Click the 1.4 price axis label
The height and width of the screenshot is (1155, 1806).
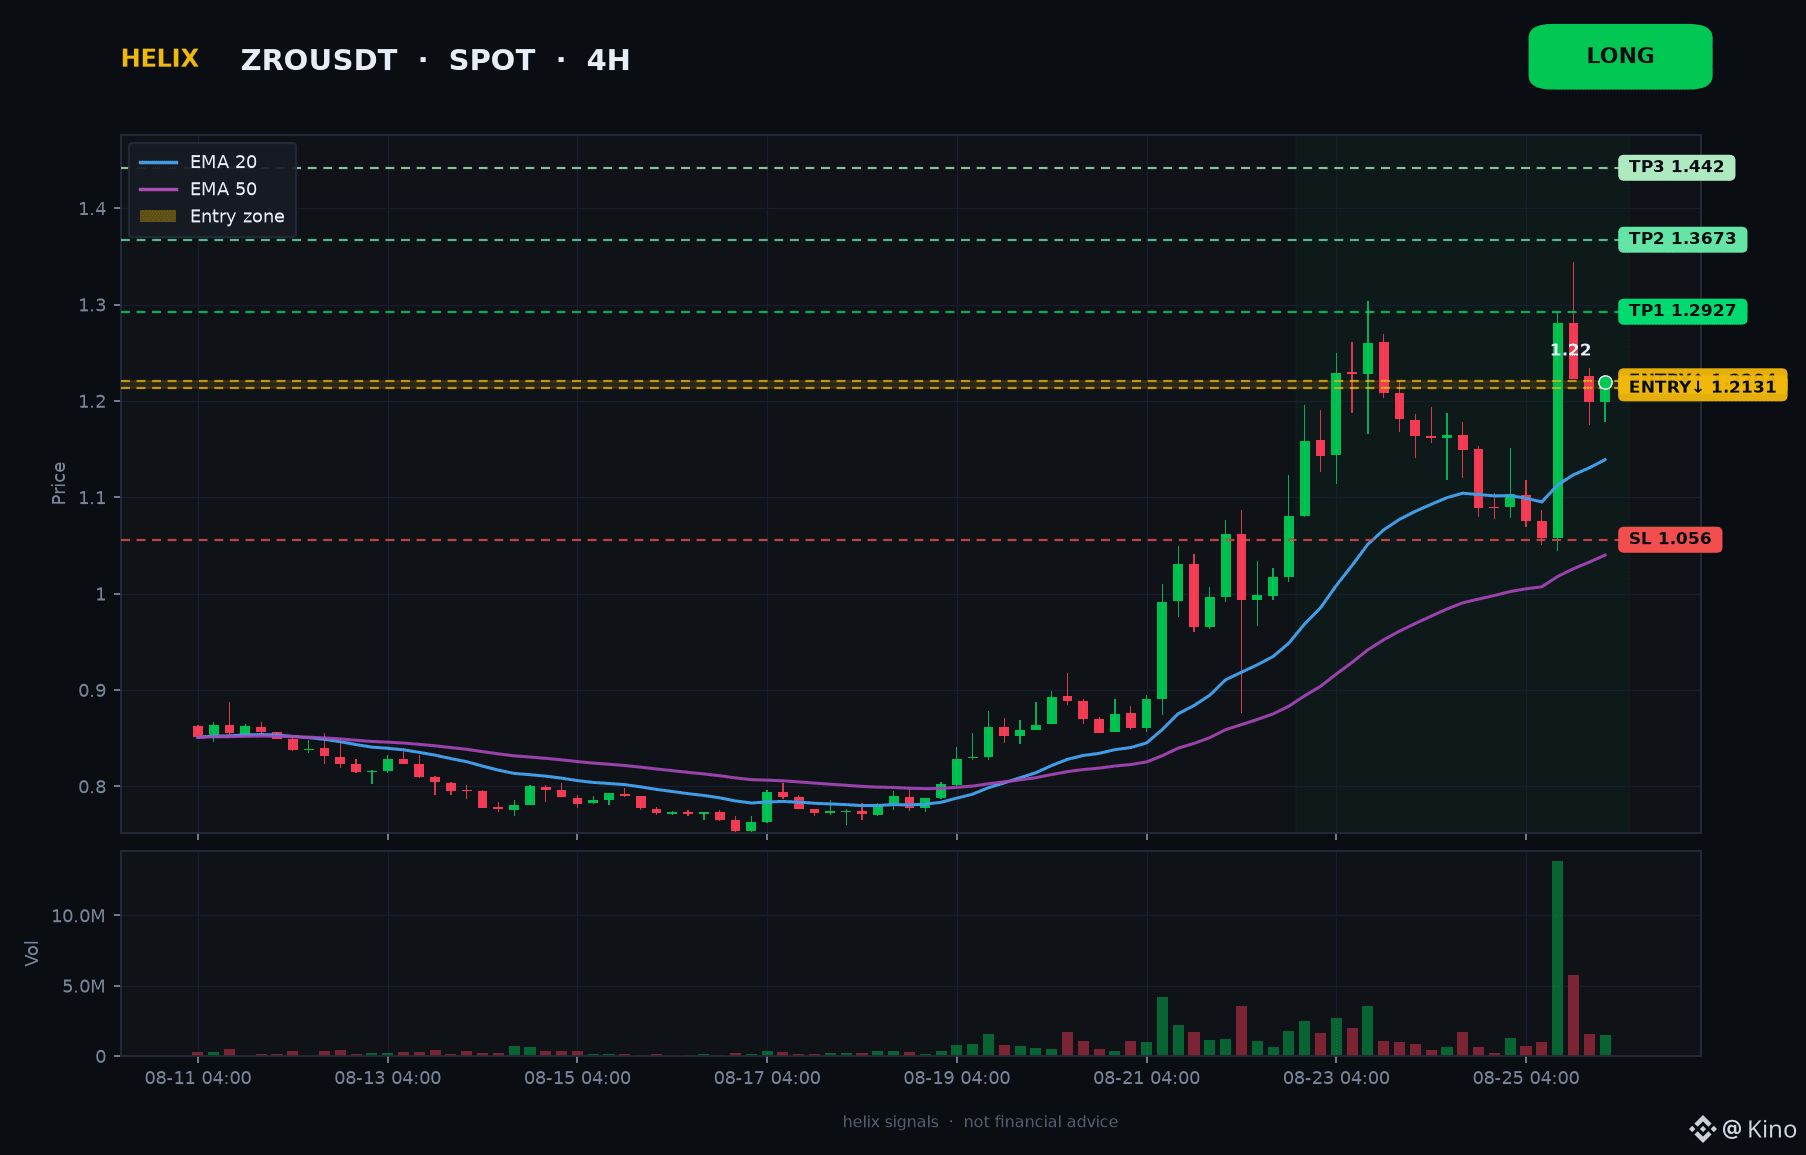tap(93, 209)
